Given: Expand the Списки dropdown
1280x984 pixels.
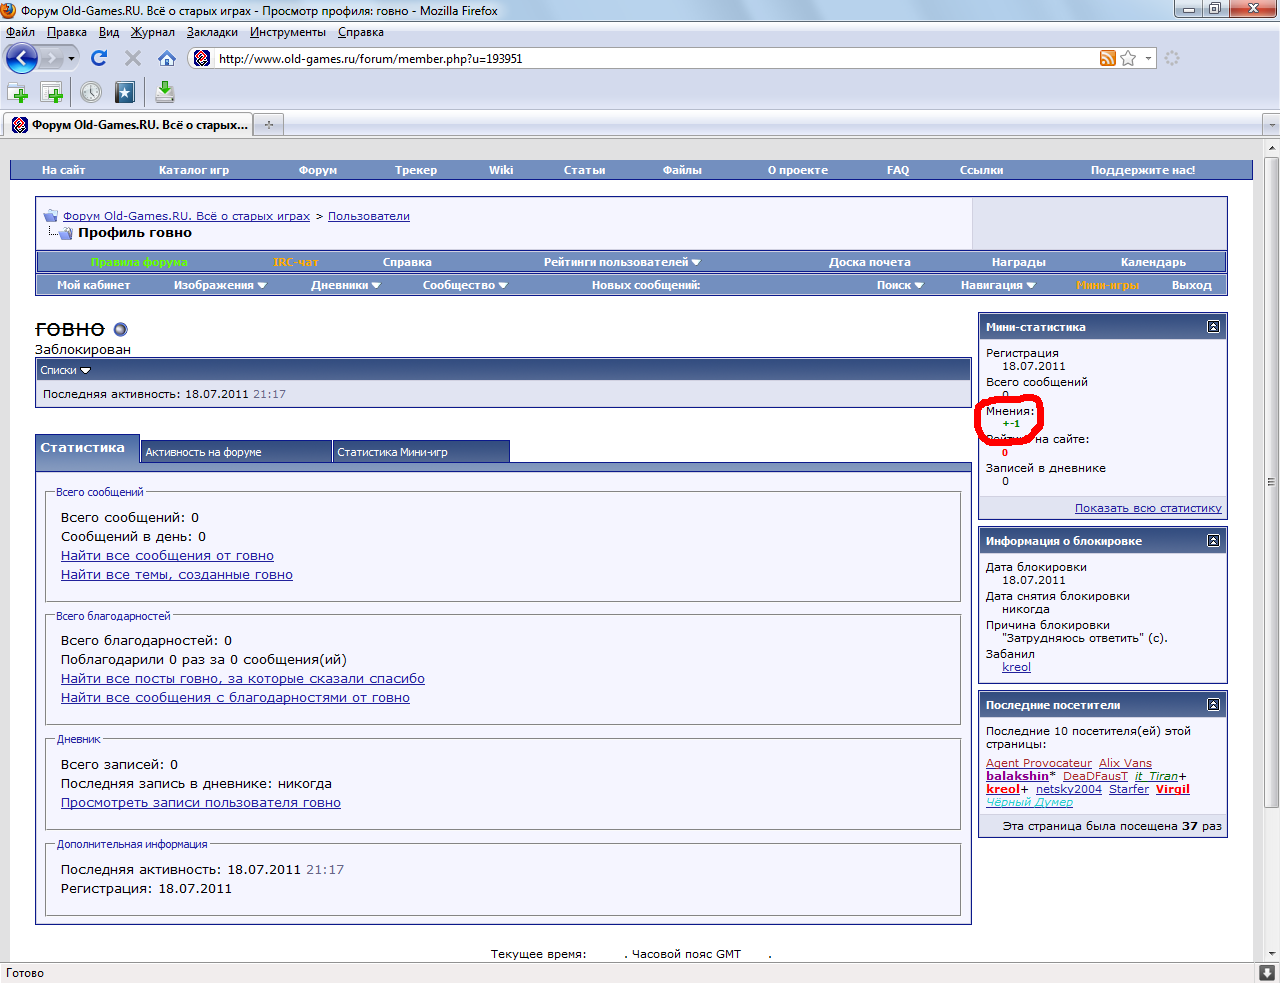Looking at the screenshot, I should tap(65, 370).
